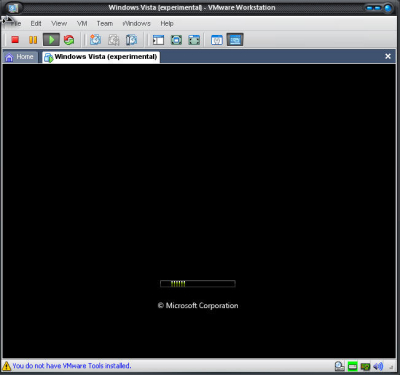Click the Revert to snapshot icon
Screen dimensions: 400x375
[x=113, y=40]
